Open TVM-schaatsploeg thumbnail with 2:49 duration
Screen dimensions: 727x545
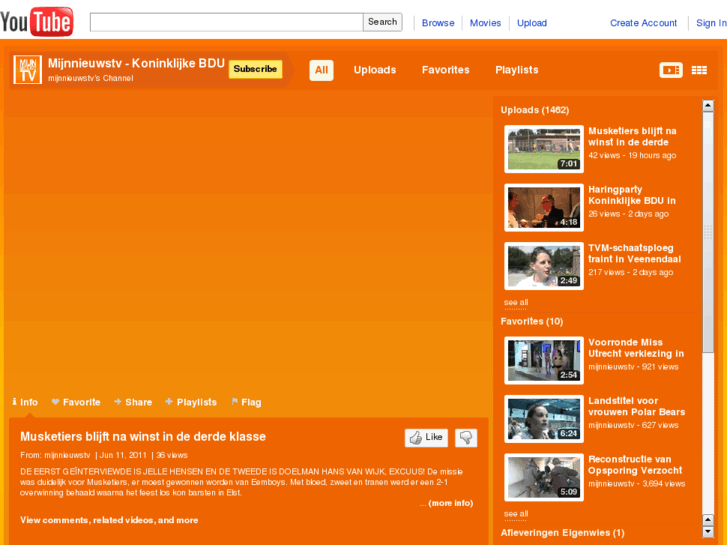pyautogui.click(x=544, y=266)
